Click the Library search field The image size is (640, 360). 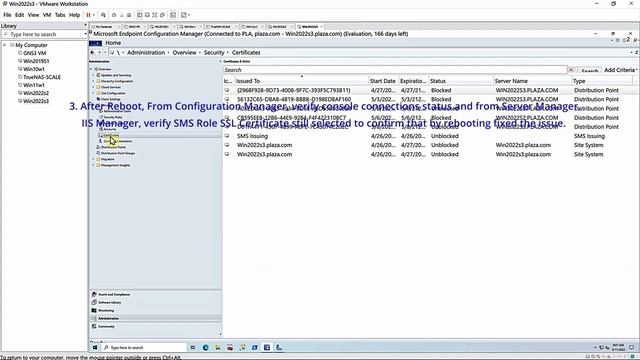[x=44, y=34]
